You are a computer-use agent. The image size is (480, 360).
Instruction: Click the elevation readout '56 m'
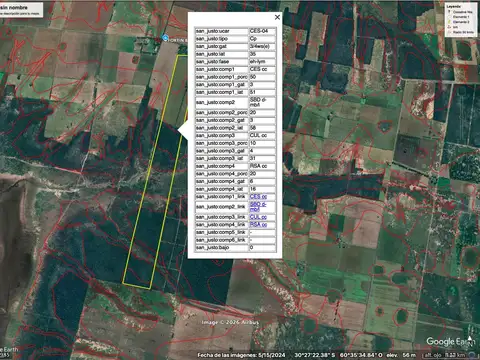click(x=409, y=355)
